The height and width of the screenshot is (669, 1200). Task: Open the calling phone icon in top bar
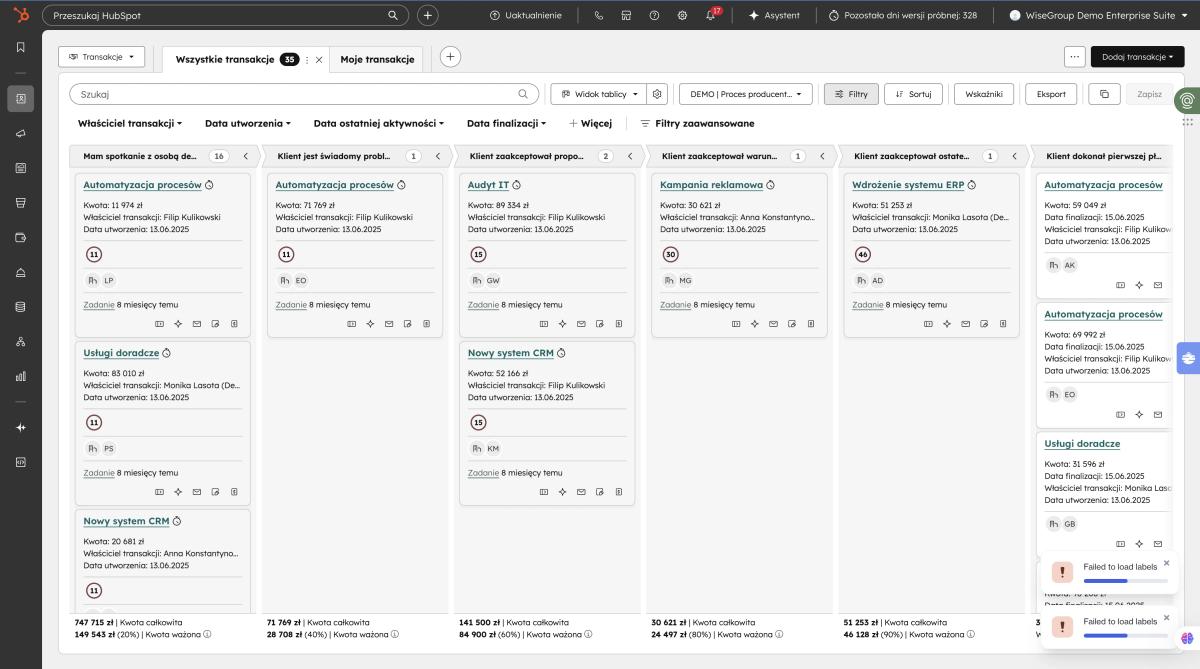click(599, 15)
